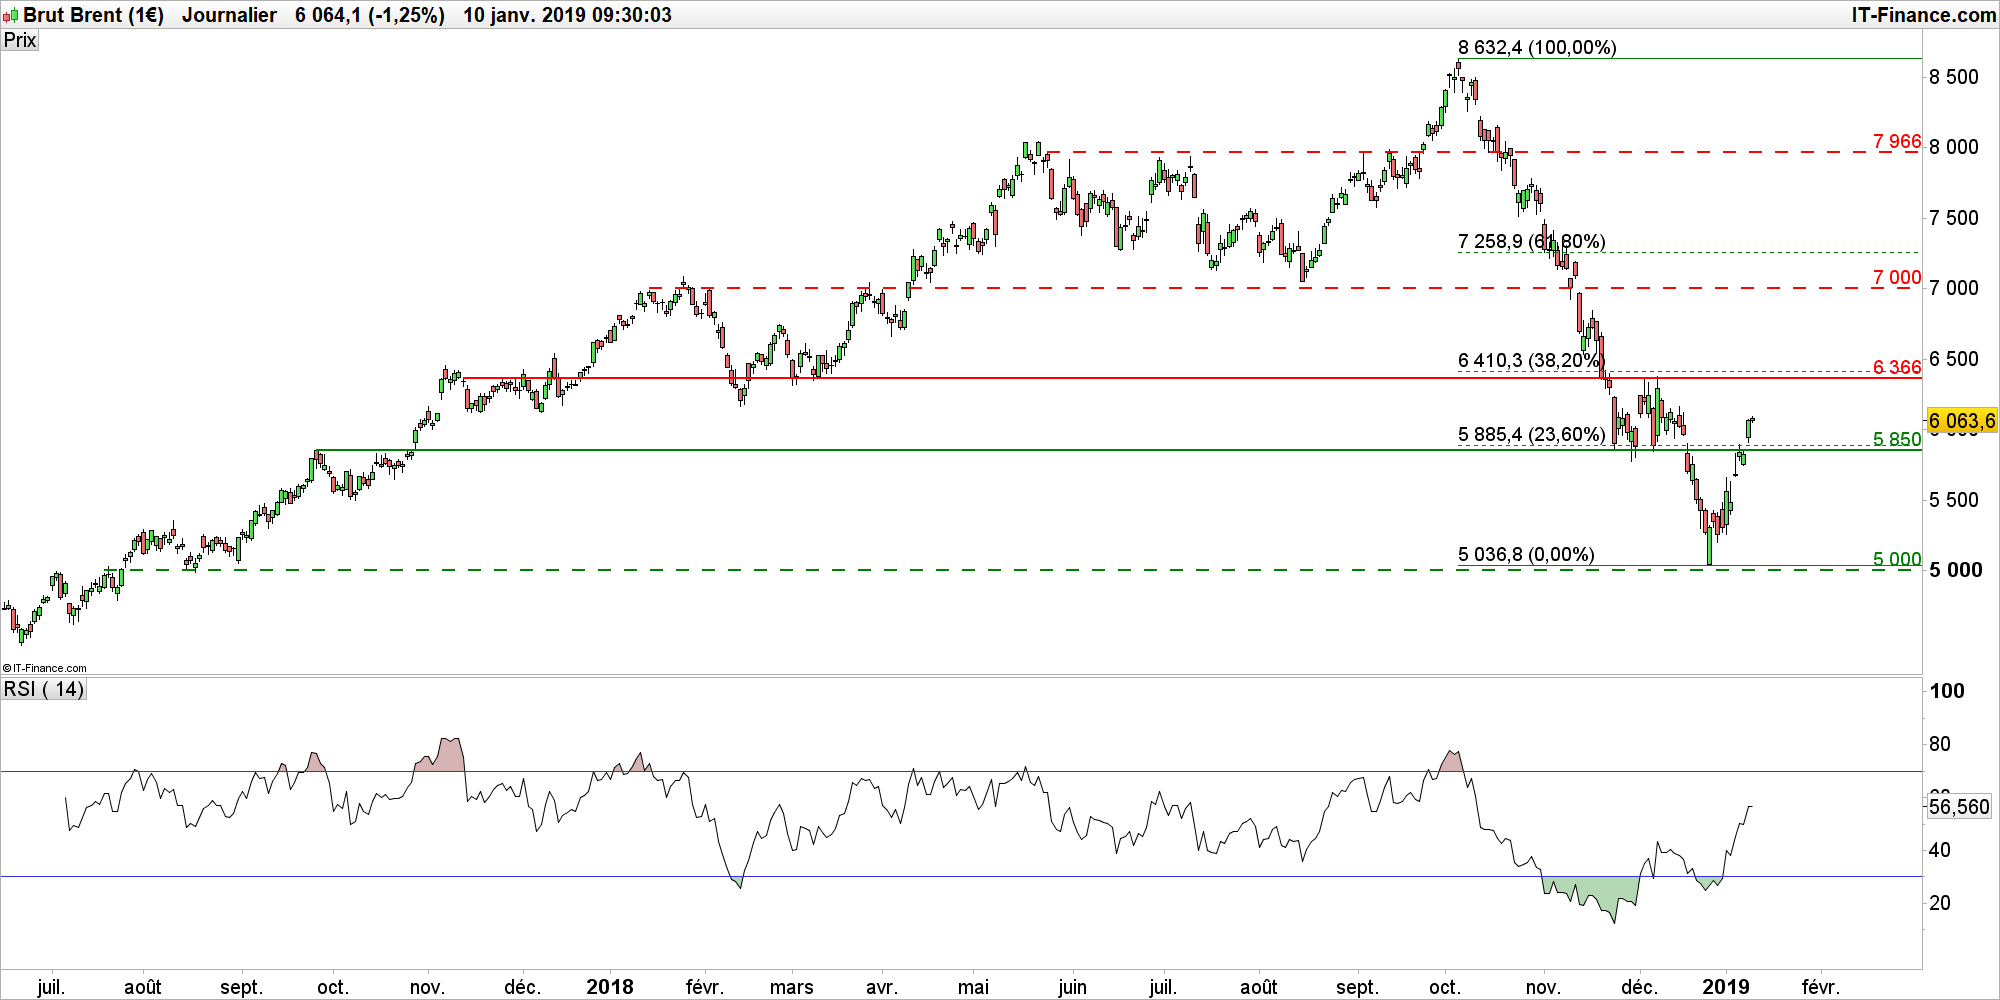Click the red resistance label '6 366'

click(1897, 367)
